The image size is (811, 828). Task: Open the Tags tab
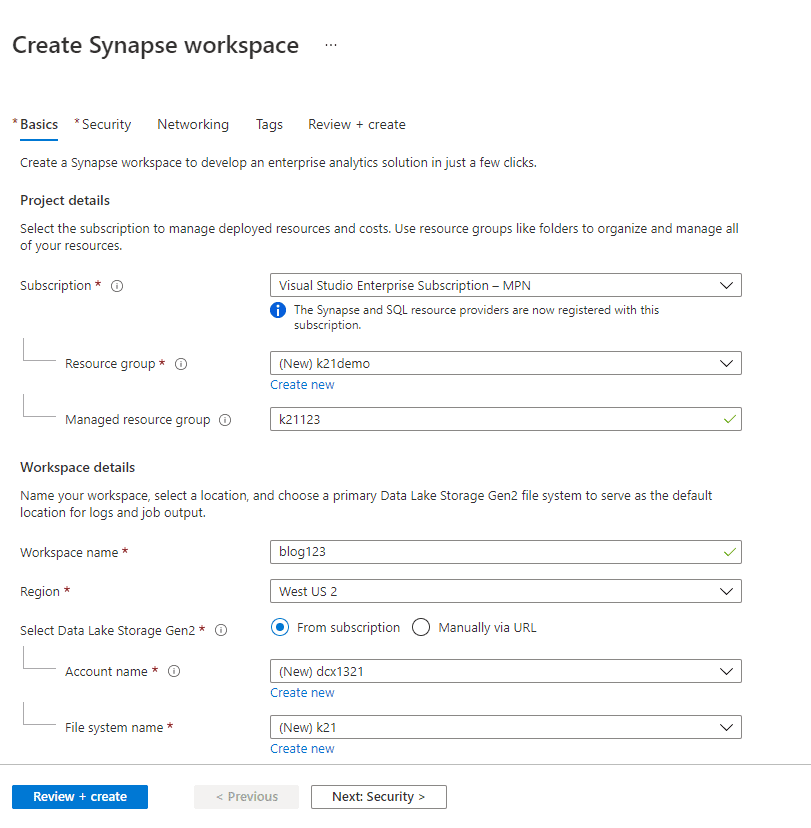[269, 125]
